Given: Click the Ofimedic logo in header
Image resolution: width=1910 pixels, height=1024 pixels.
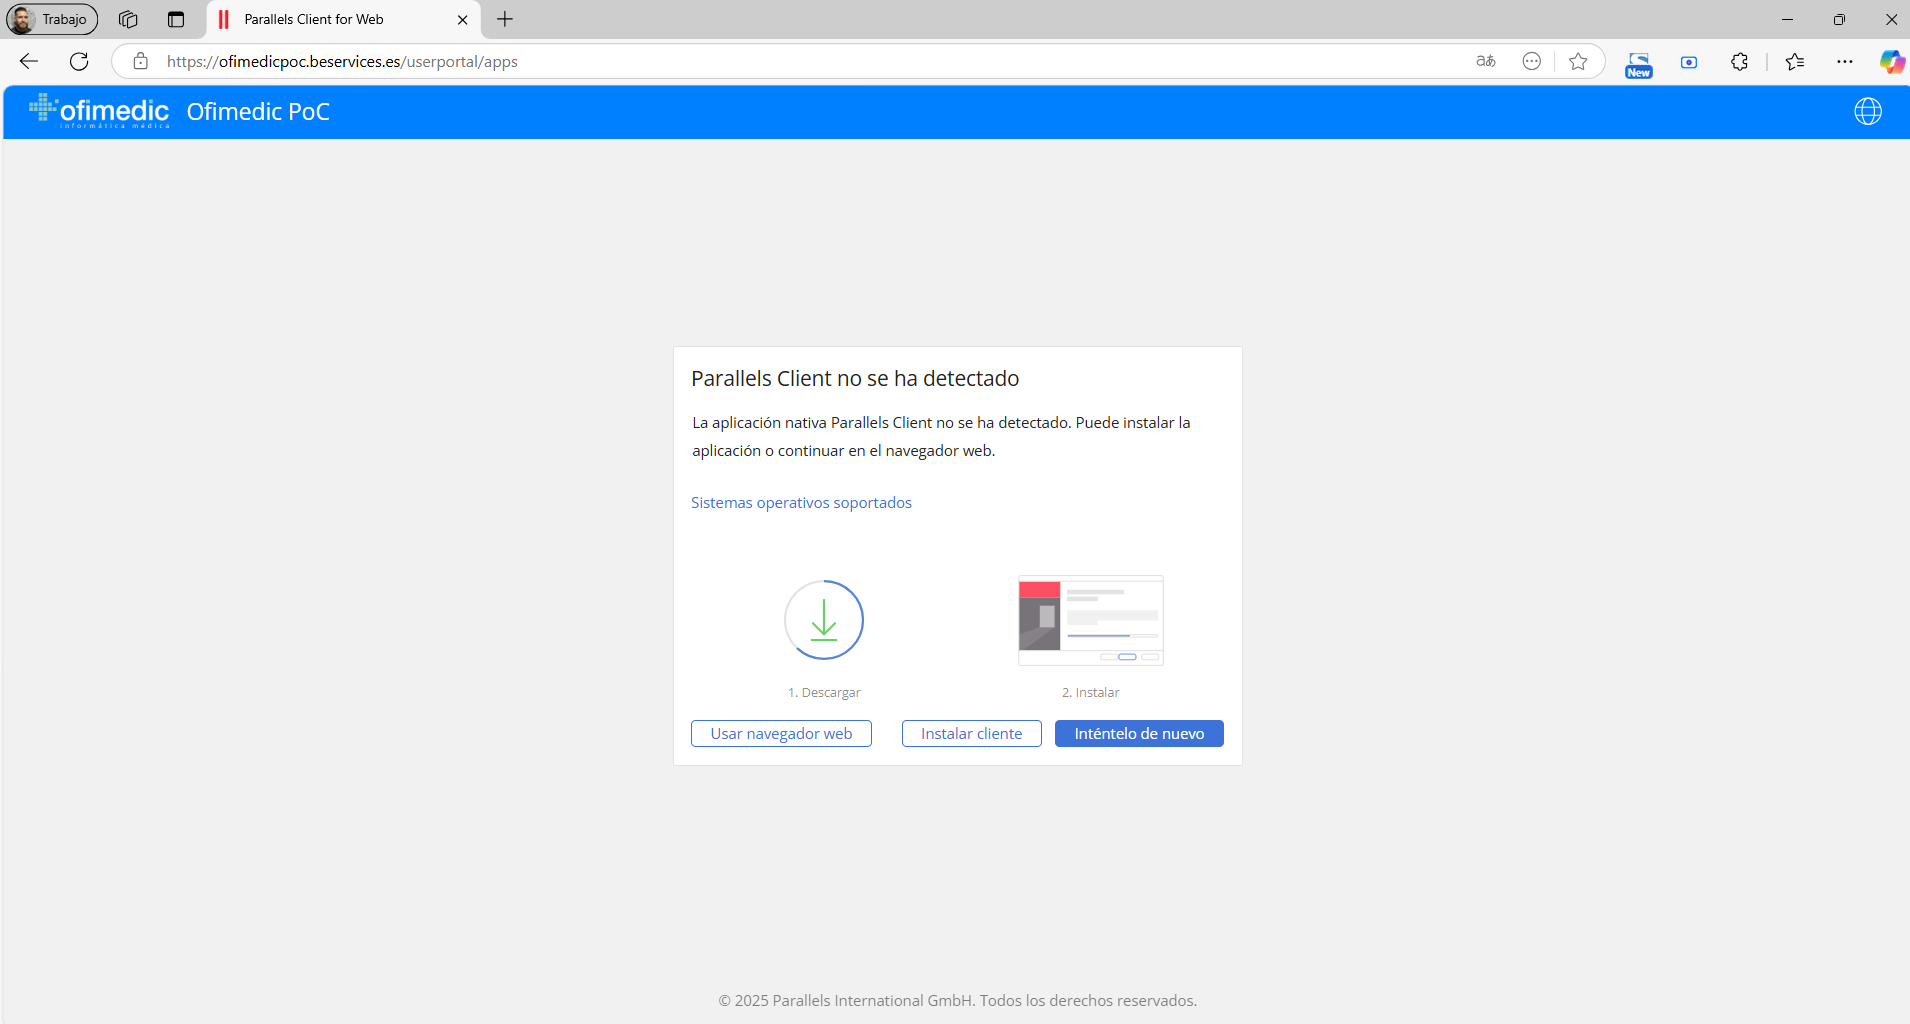Looking at the screenshot, I should point(100,111).
